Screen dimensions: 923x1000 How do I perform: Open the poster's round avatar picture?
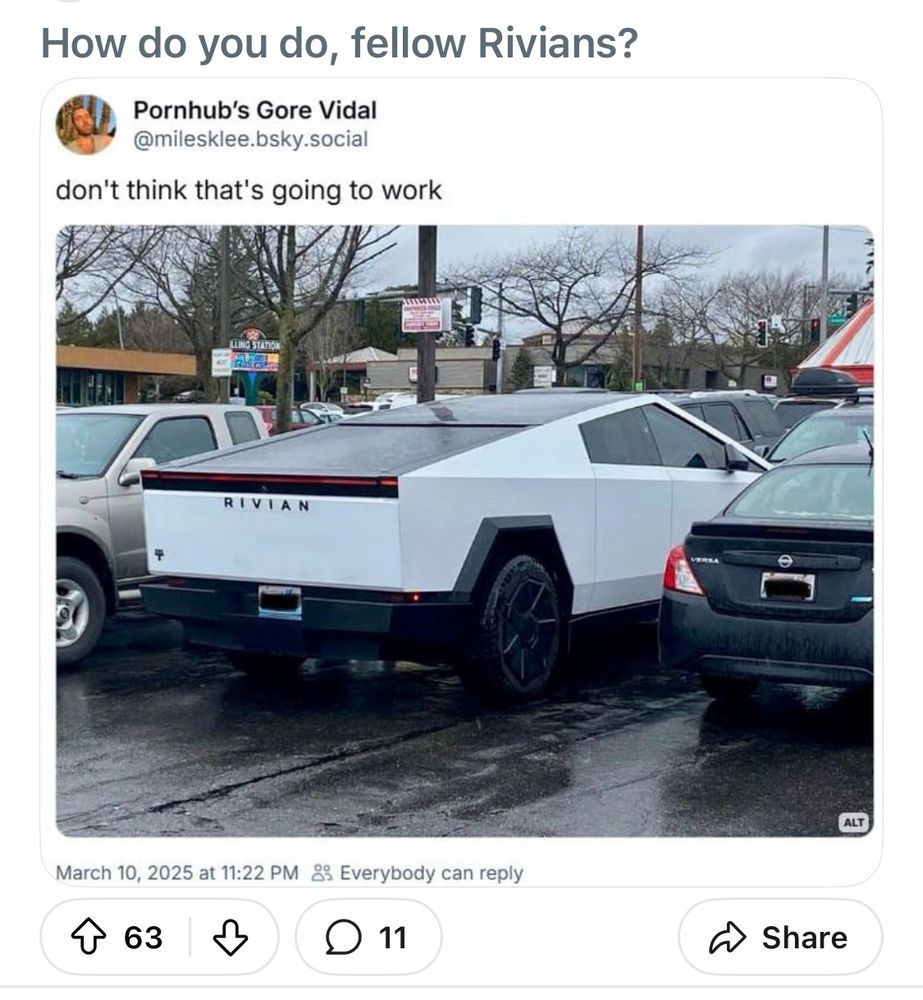tap(86, 125)
